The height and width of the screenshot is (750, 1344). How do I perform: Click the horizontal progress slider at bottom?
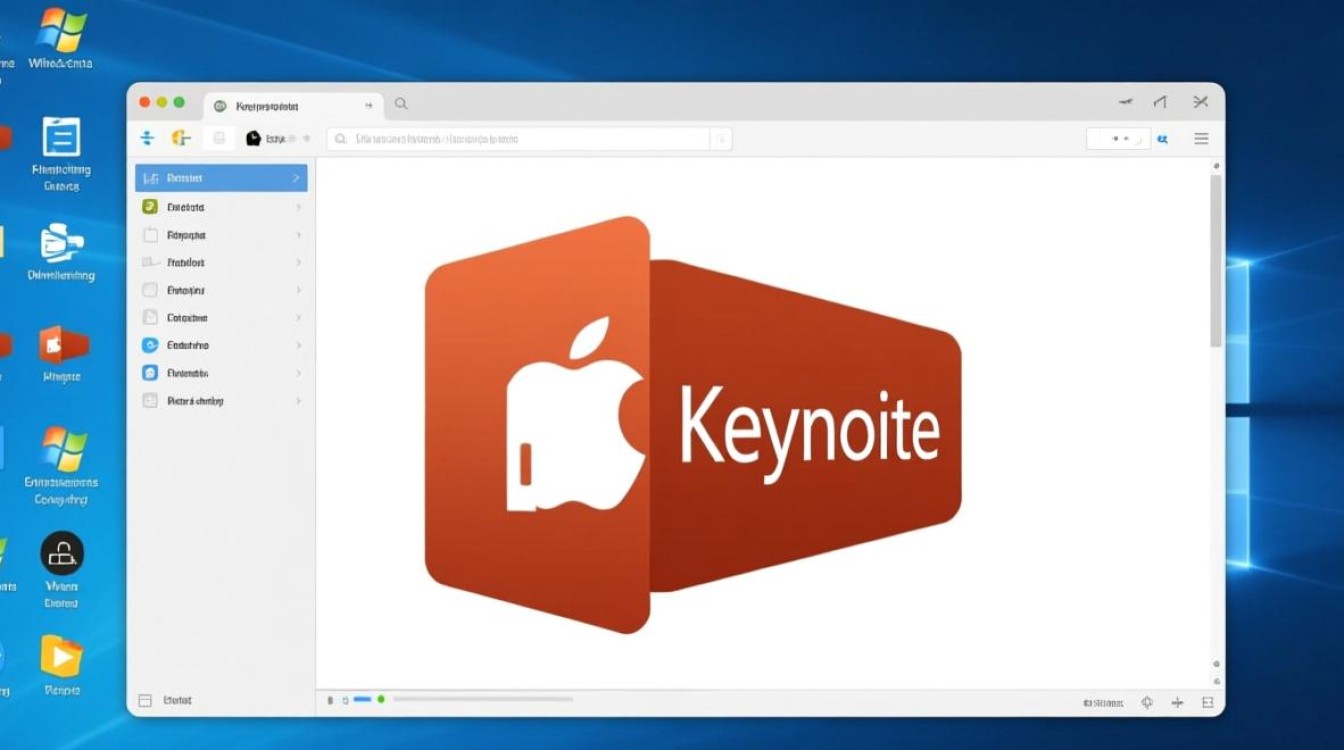click(482, 699)
